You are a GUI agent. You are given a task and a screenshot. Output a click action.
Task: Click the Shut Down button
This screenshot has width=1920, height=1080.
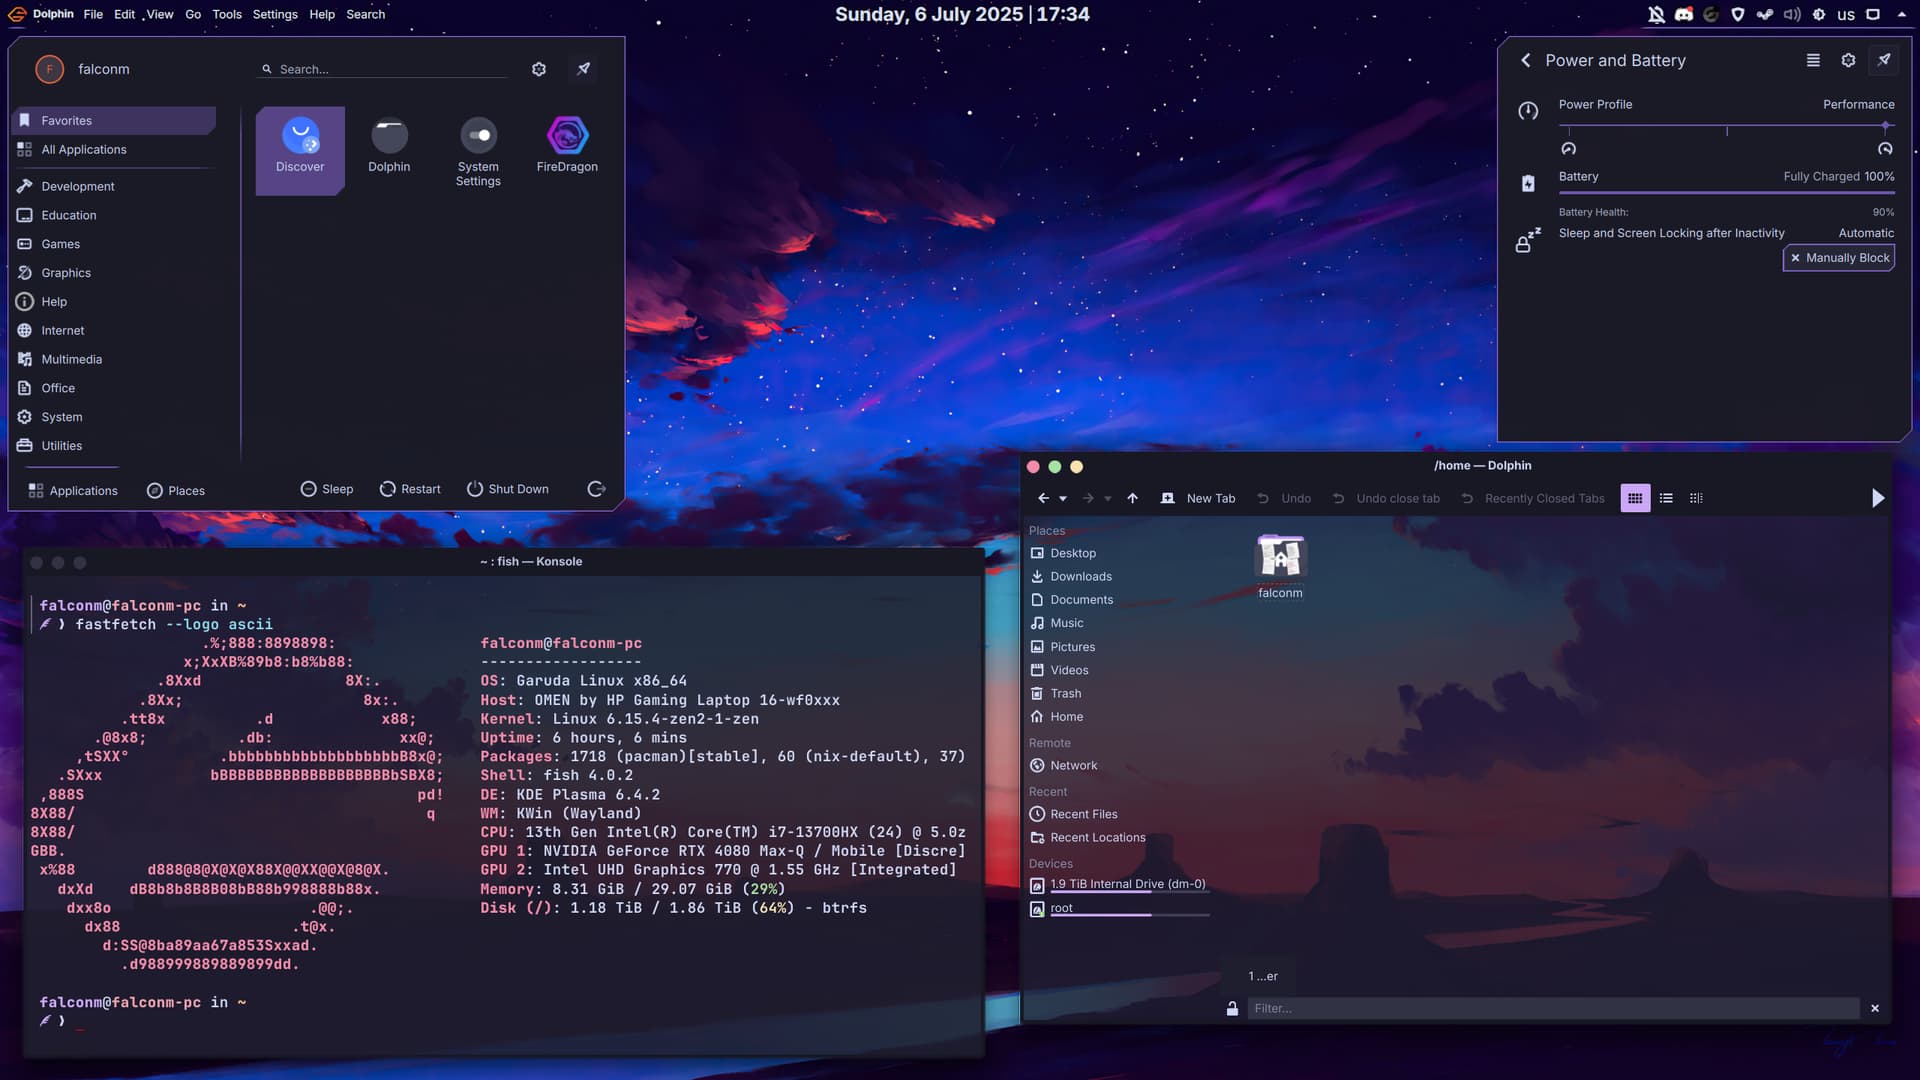[x=508, y=489]
